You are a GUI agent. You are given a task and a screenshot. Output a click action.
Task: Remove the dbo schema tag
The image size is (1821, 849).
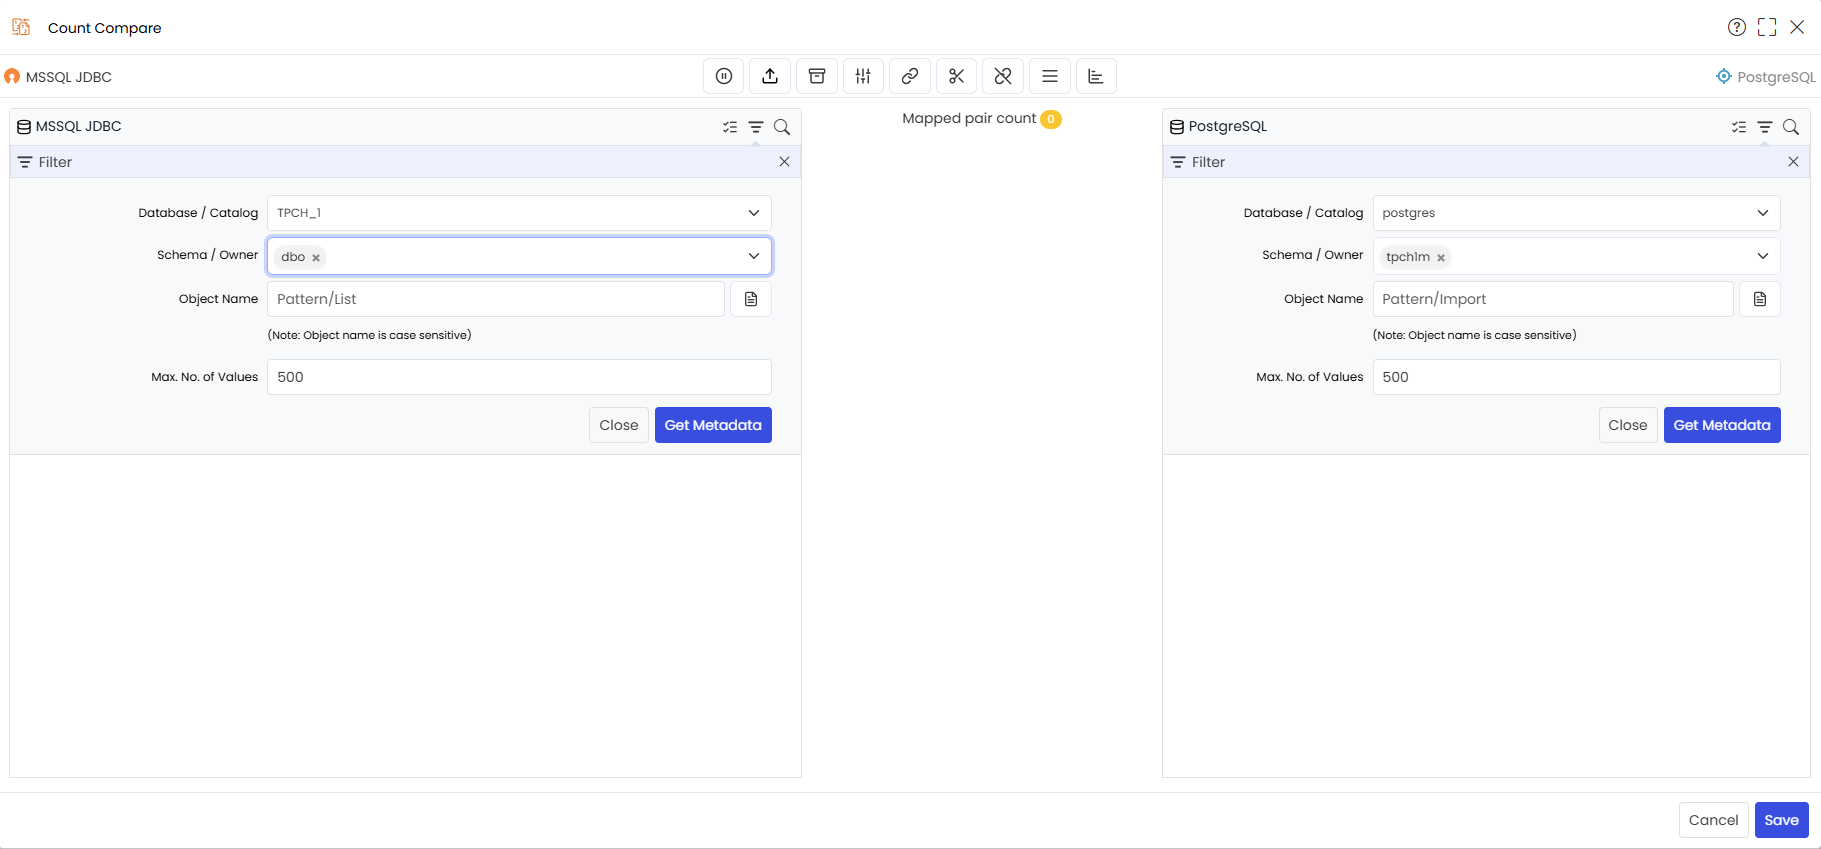[316, 258]
